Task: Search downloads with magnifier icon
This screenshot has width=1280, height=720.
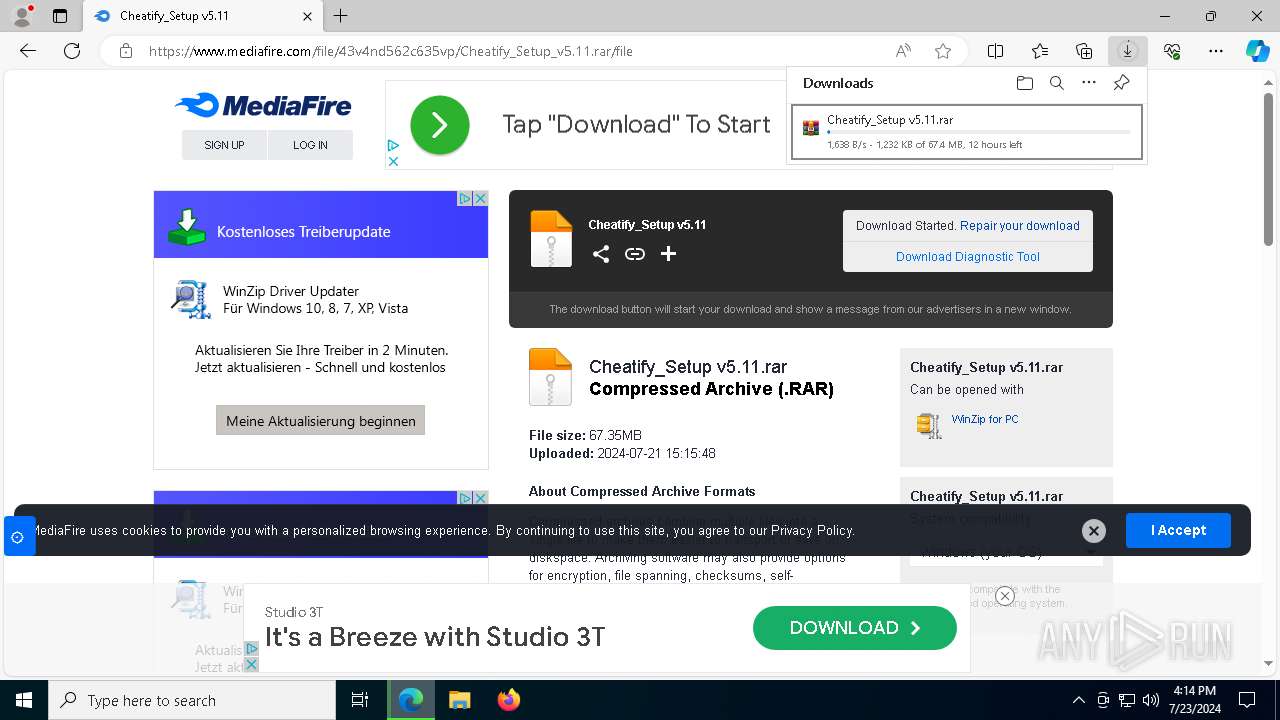Action: point(1057,83)
